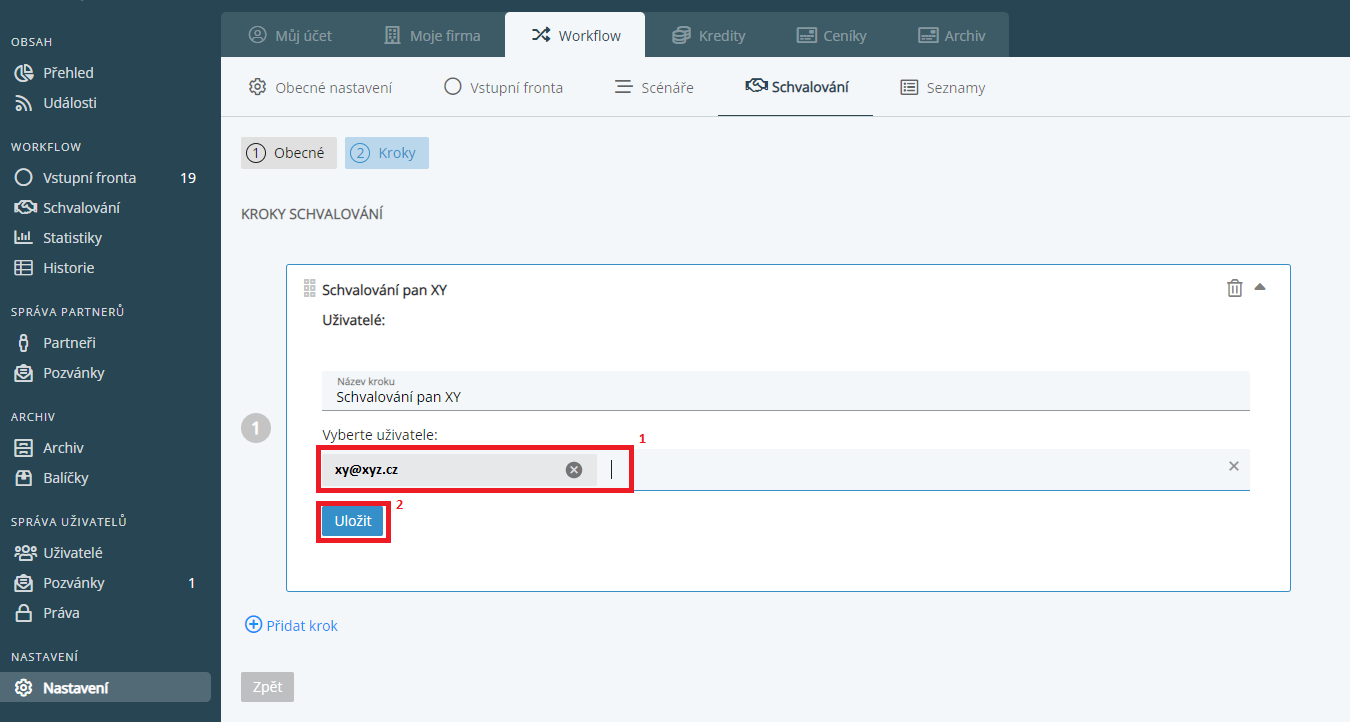Add a new step via Přidat krok
Screen dimensions: 1350x722
tap(292, 625)
